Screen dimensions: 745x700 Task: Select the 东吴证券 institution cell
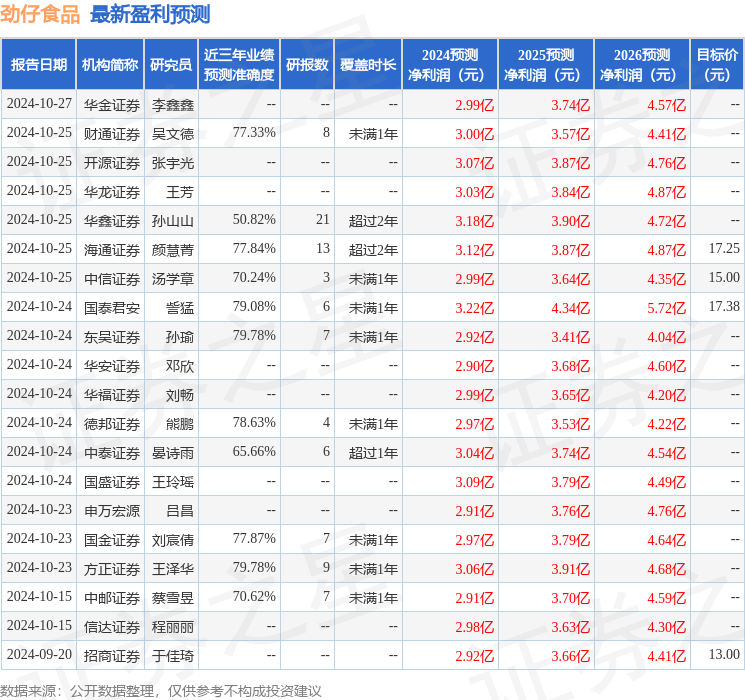(x=112, y=337)
